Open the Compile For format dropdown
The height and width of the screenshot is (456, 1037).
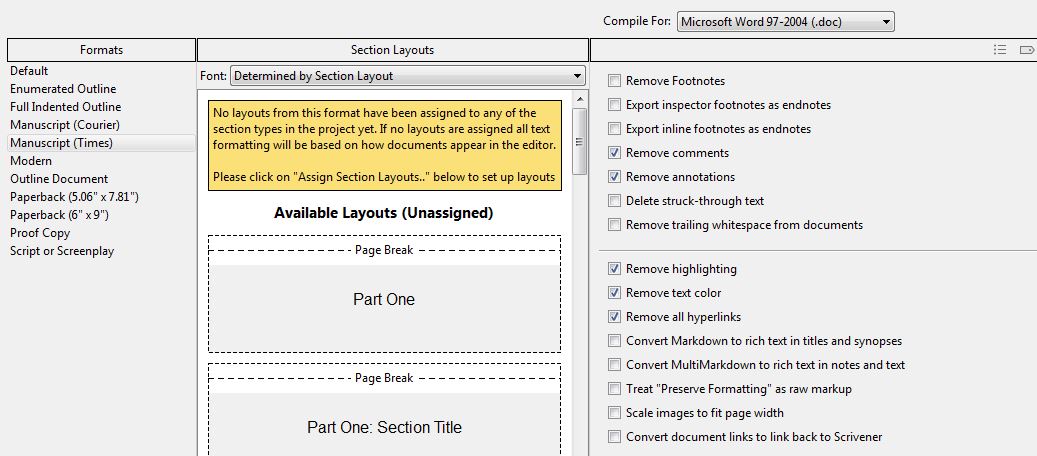point(786,22)
